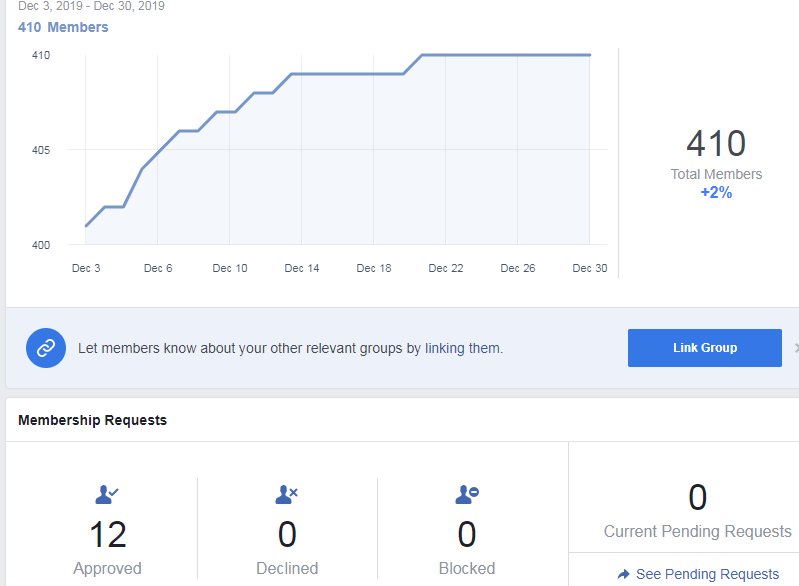
Task: Click the arrow icon beside See Pending Requests
Action: tap(623, 574)
